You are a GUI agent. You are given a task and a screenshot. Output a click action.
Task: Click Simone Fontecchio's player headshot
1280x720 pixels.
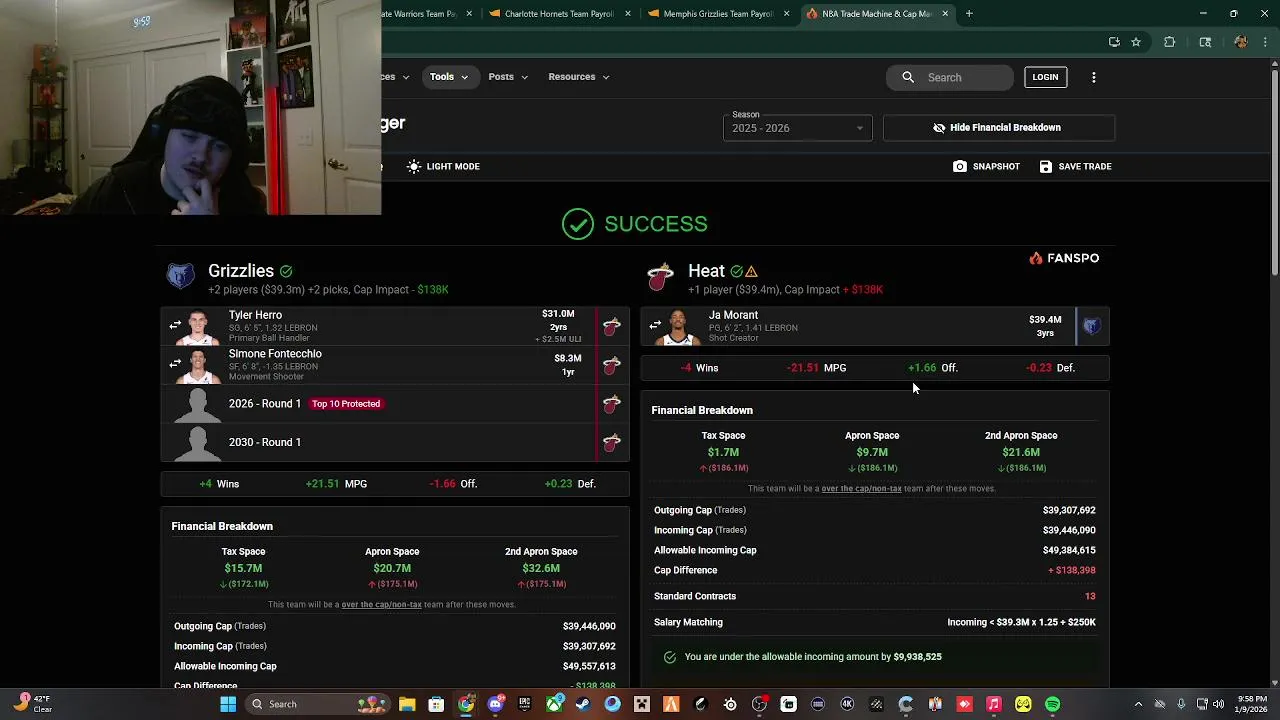[198, 366]
